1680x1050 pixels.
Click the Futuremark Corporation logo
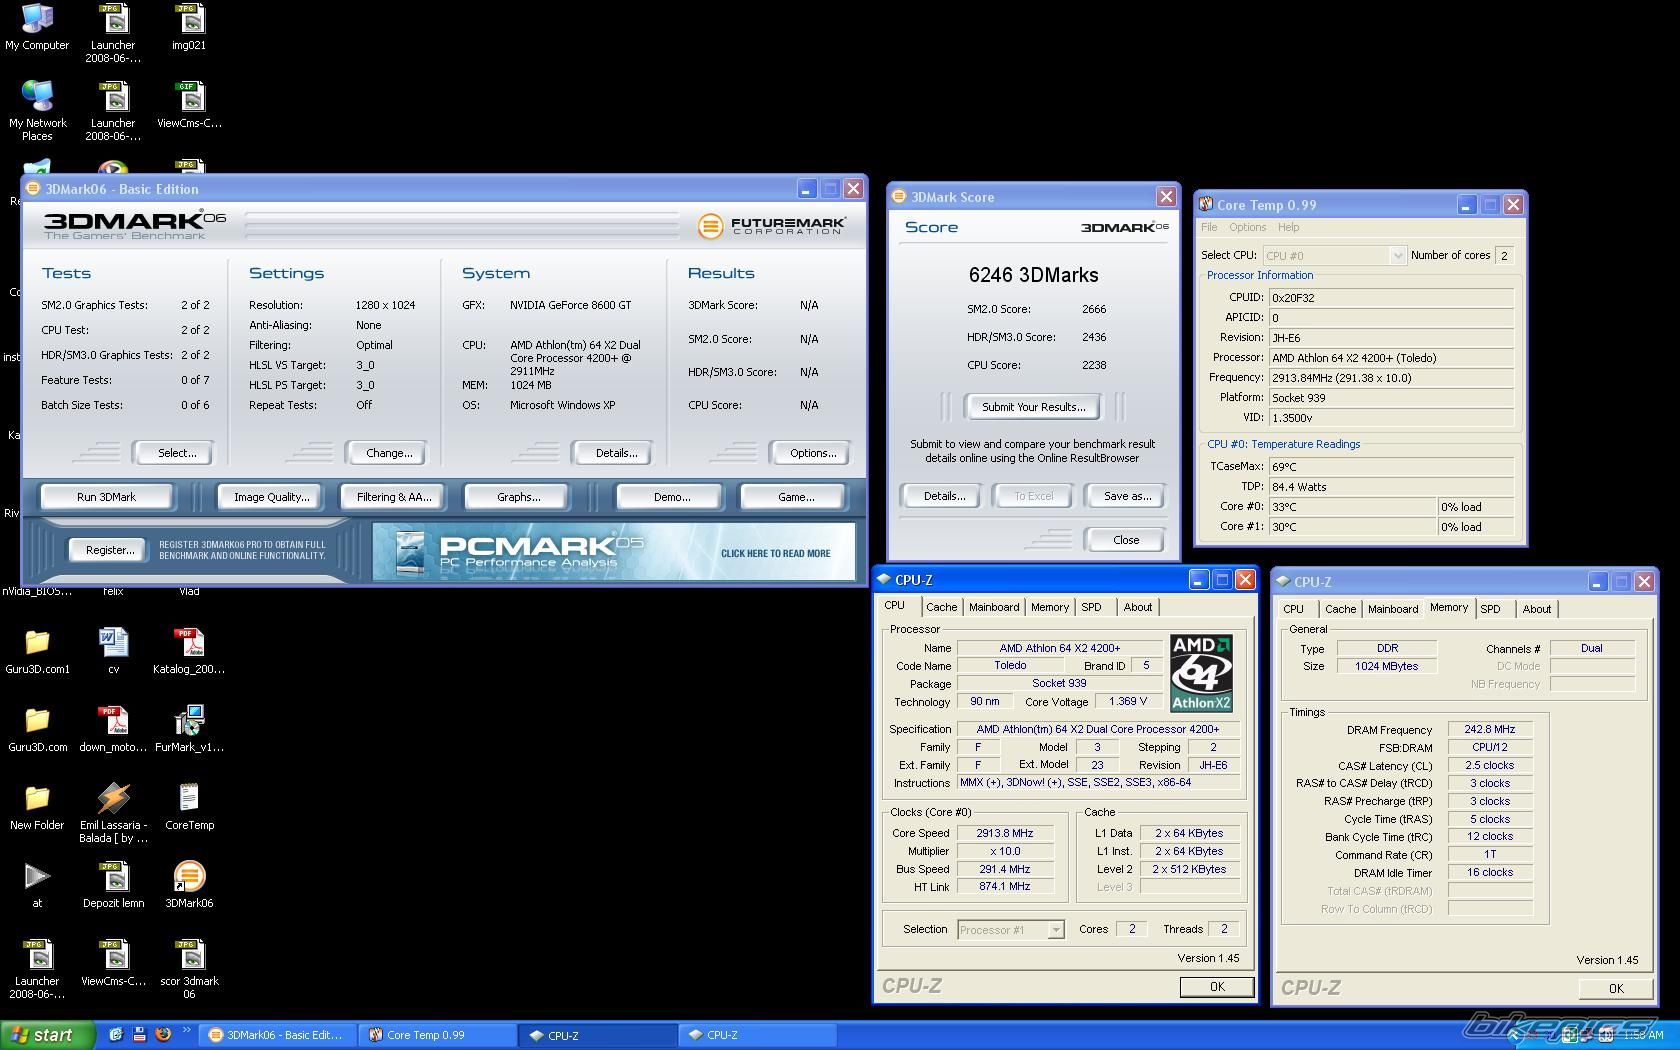[771, 226]
